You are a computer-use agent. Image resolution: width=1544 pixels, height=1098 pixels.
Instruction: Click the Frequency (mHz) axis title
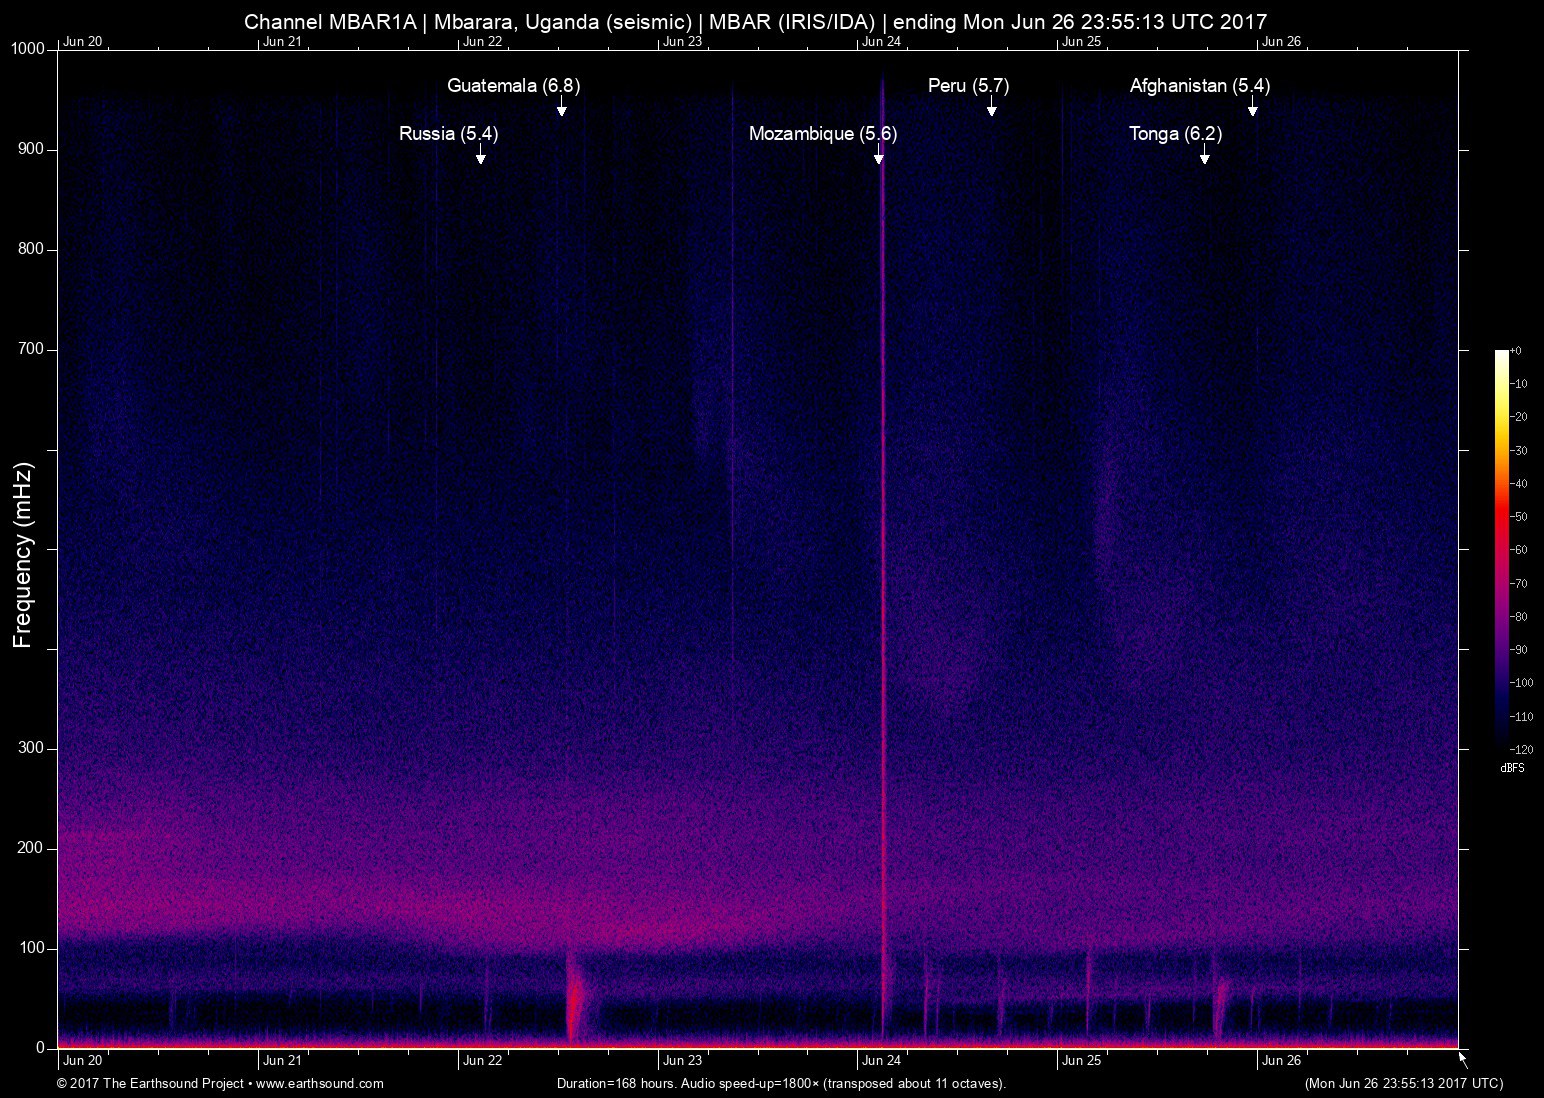pyautogui.click(x=23, y=555)
